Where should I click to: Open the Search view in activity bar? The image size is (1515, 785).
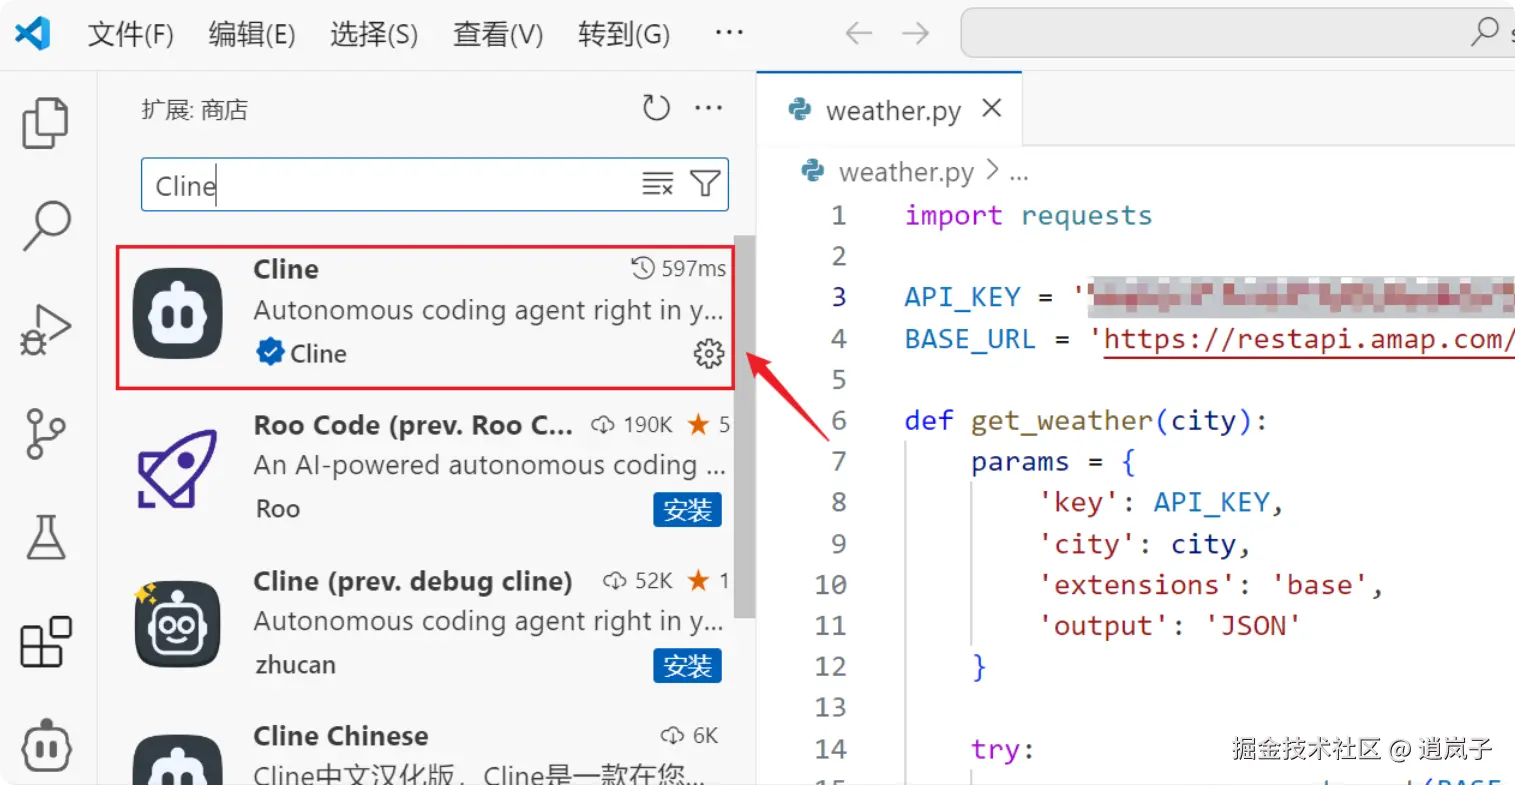point(46,225)
